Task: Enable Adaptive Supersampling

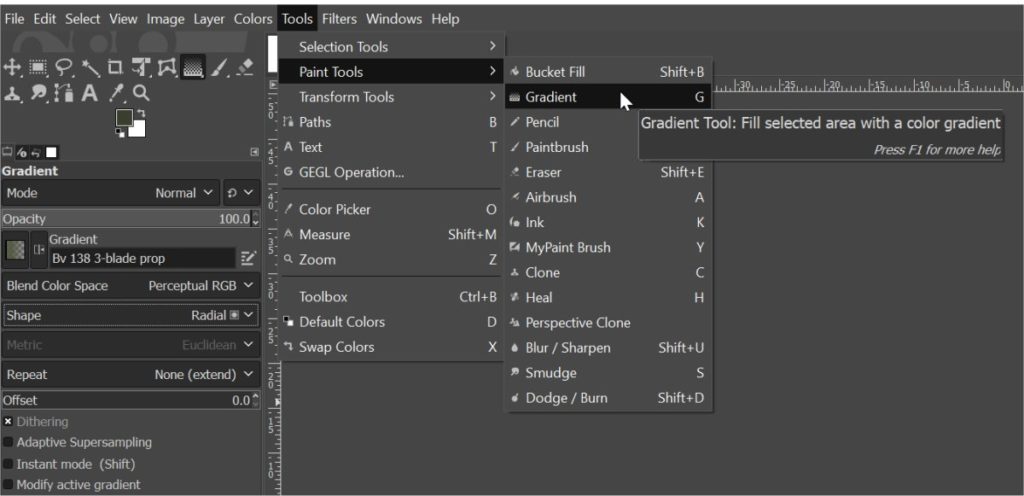Action: tap(8, 442)
